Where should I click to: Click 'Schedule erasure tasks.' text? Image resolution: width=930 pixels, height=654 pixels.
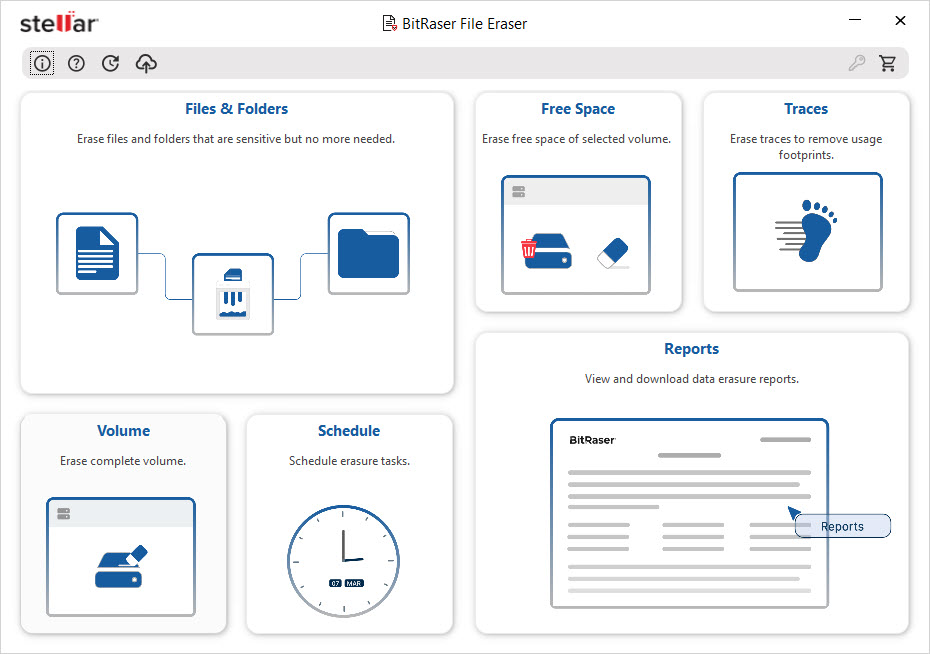[349, 461]
